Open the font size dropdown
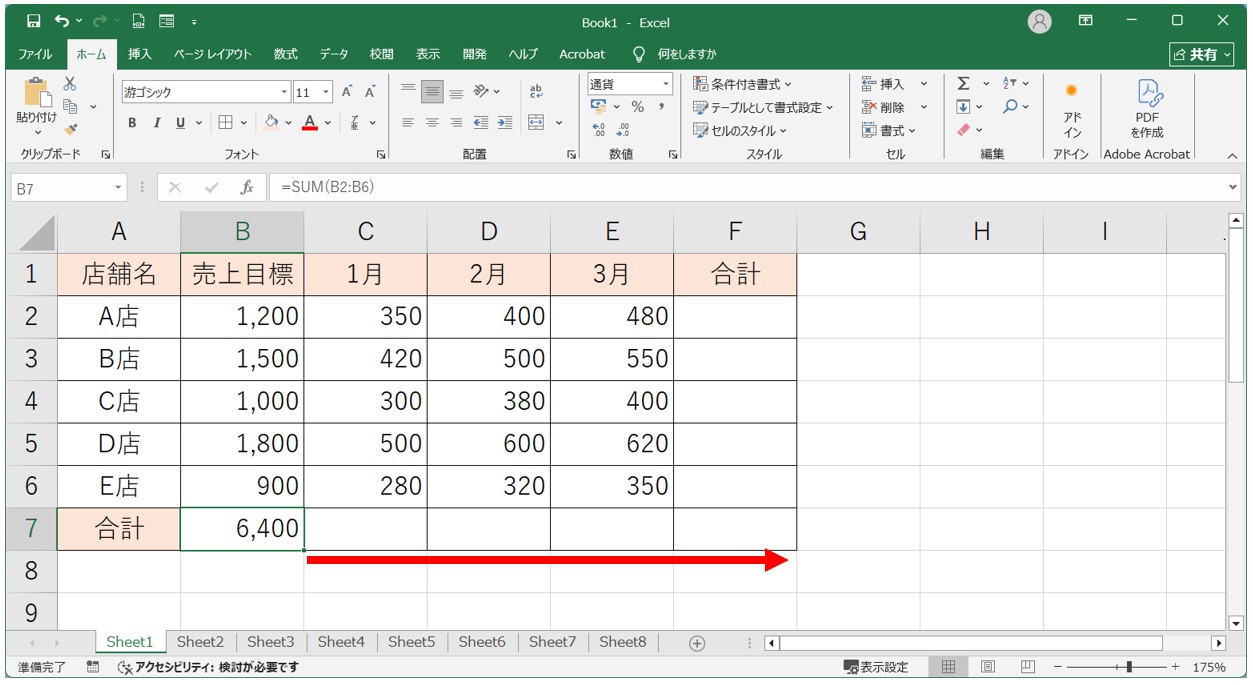This screenshot has height=685, width=1253. tap(327, 92)
